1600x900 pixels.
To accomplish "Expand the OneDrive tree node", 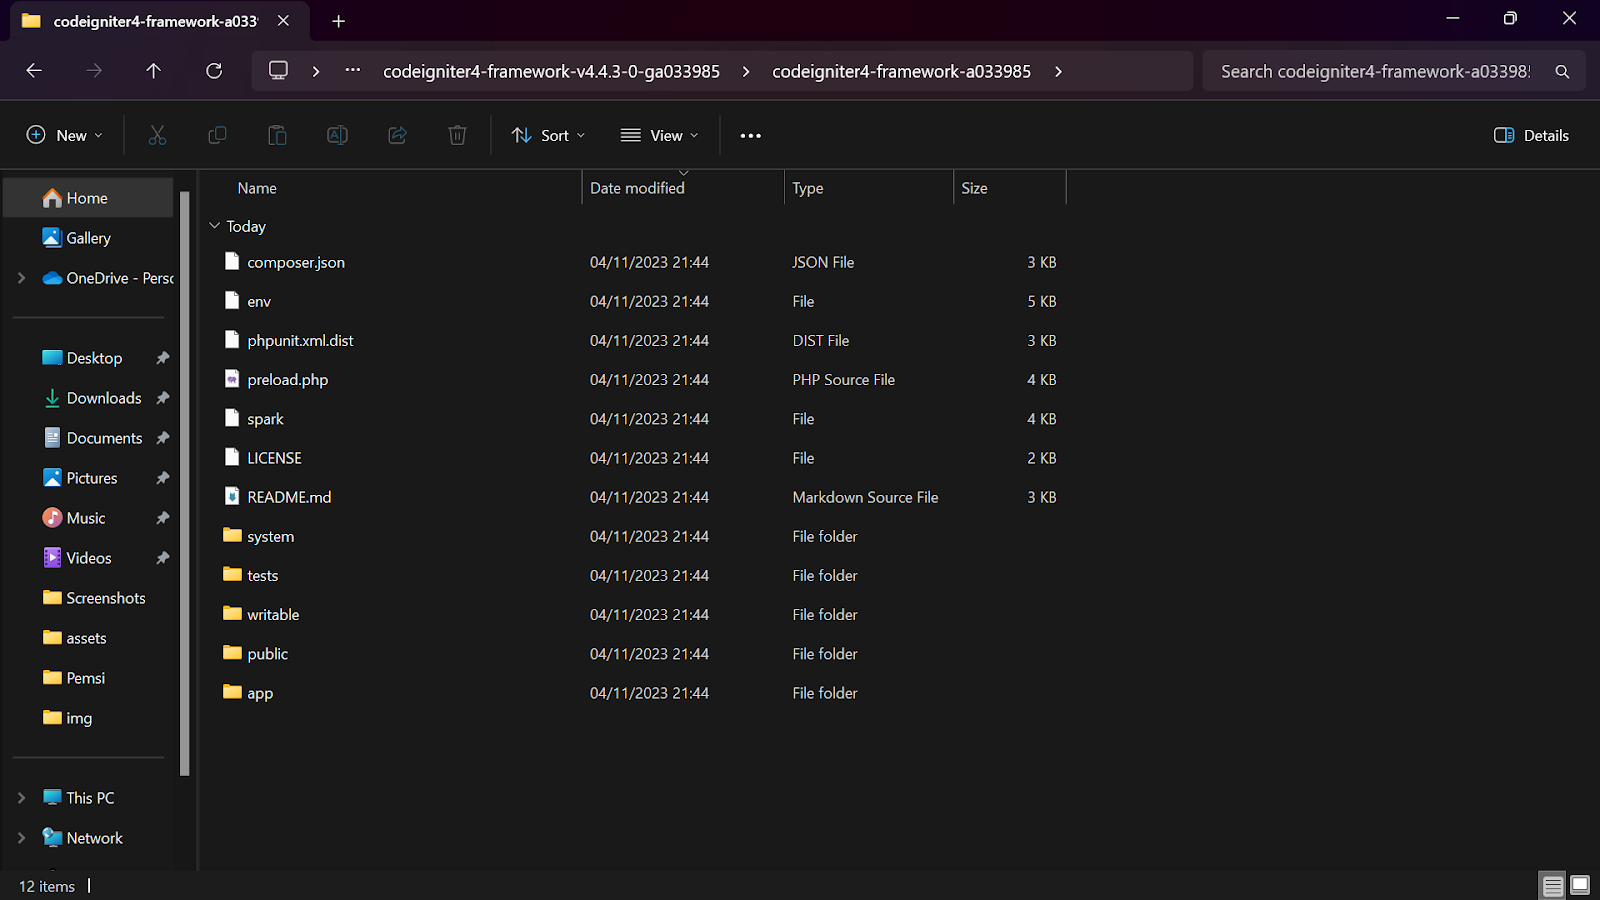I will tap(21, 278).
